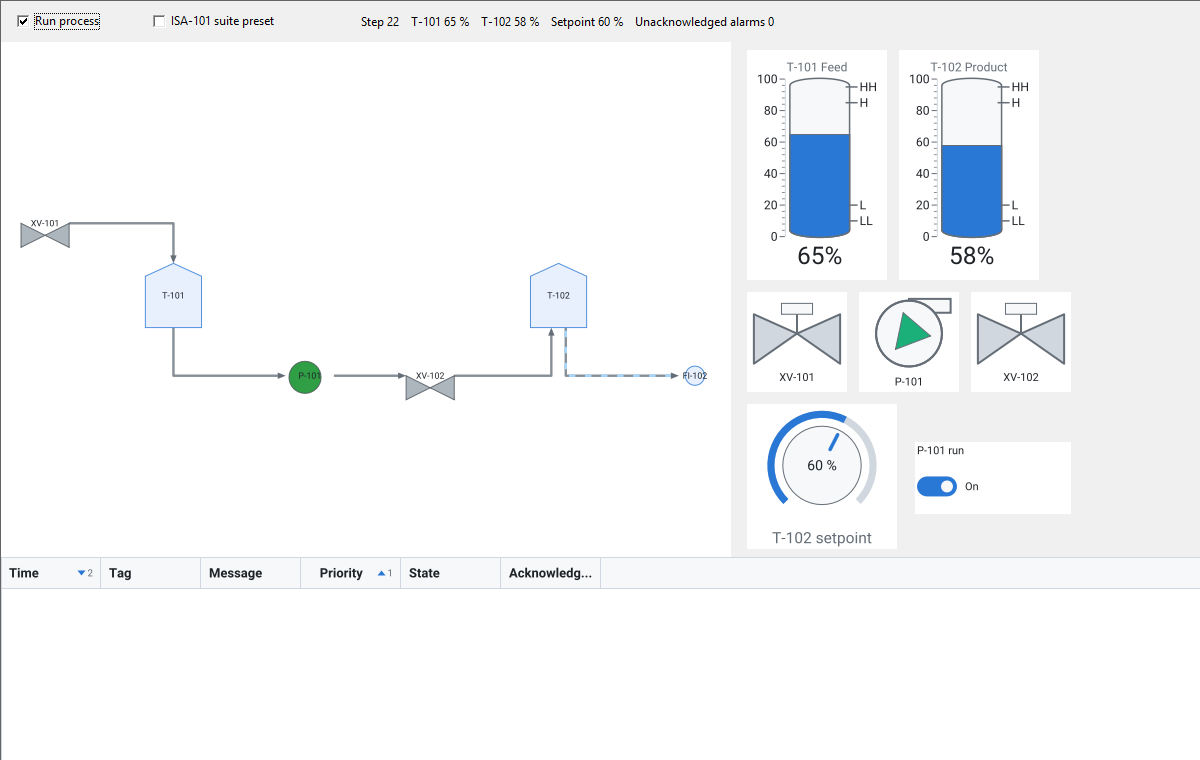1200x760 pixels.
Task: Click the 65% value under T-101 Feed
Action: 820,256
